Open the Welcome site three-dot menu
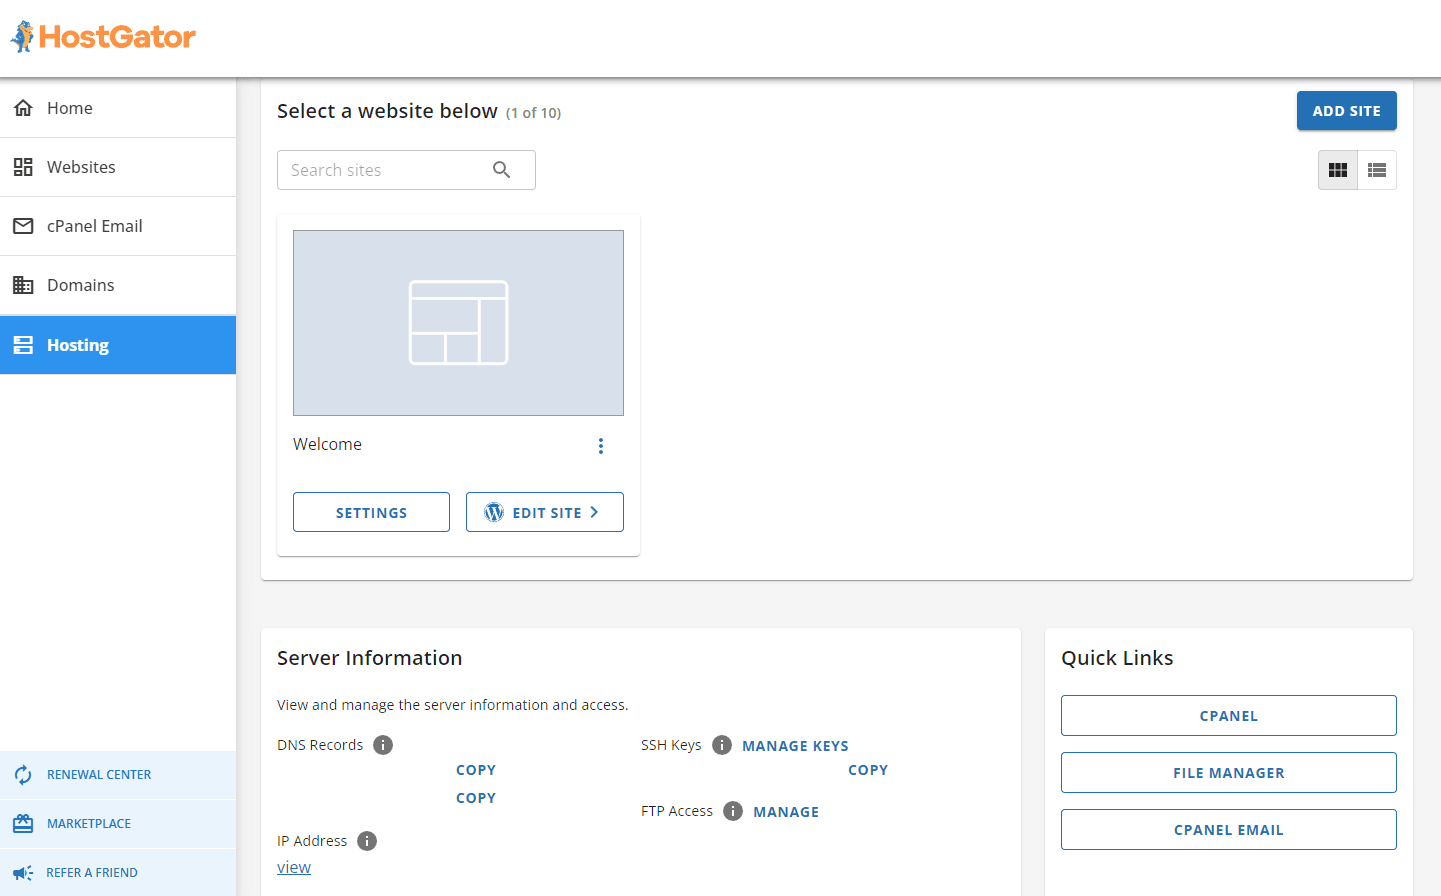Image resolution: width=1441 pixels, height=896 pixels. tap(600, 446)
